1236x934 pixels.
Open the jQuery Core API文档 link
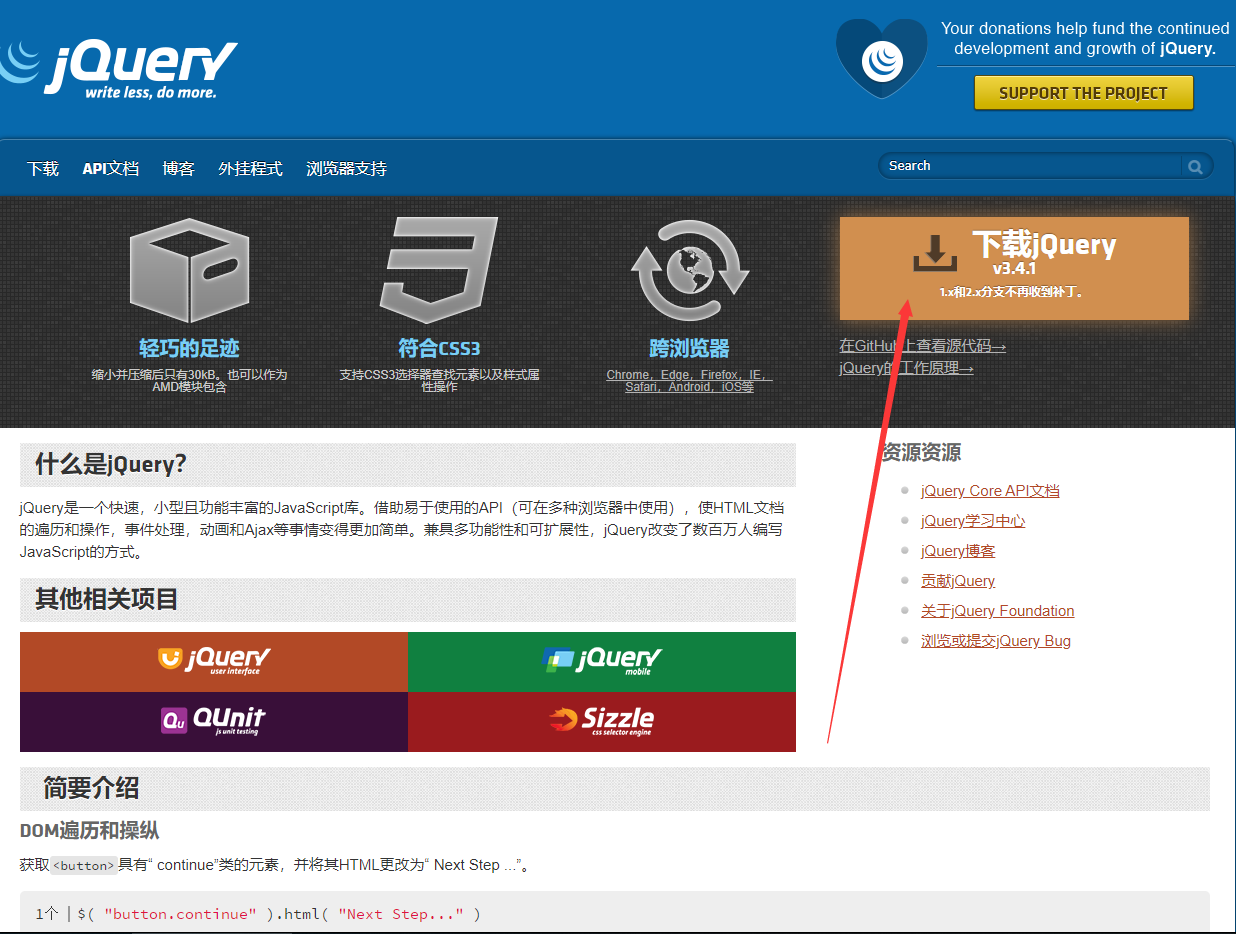(x=990, y=491)
